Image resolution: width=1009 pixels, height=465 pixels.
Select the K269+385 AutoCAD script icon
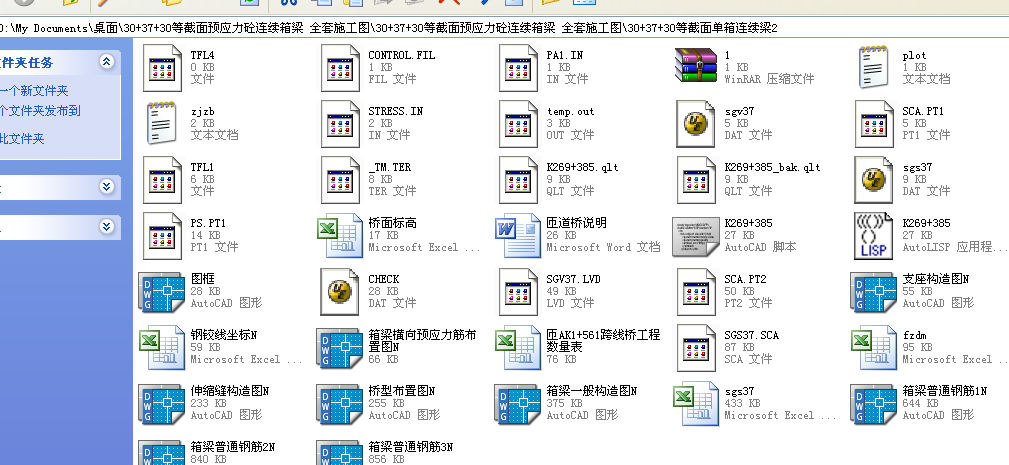pyautogui.click(x=696, y=237)
